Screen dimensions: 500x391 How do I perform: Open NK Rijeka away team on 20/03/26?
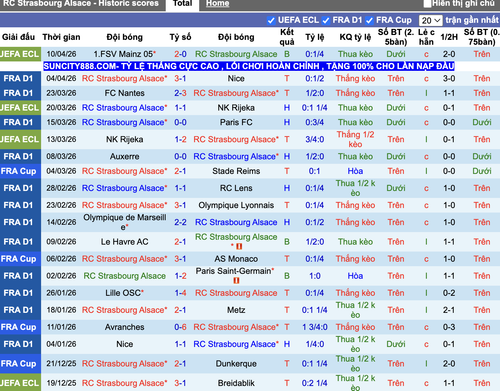(x=236, y=108)
